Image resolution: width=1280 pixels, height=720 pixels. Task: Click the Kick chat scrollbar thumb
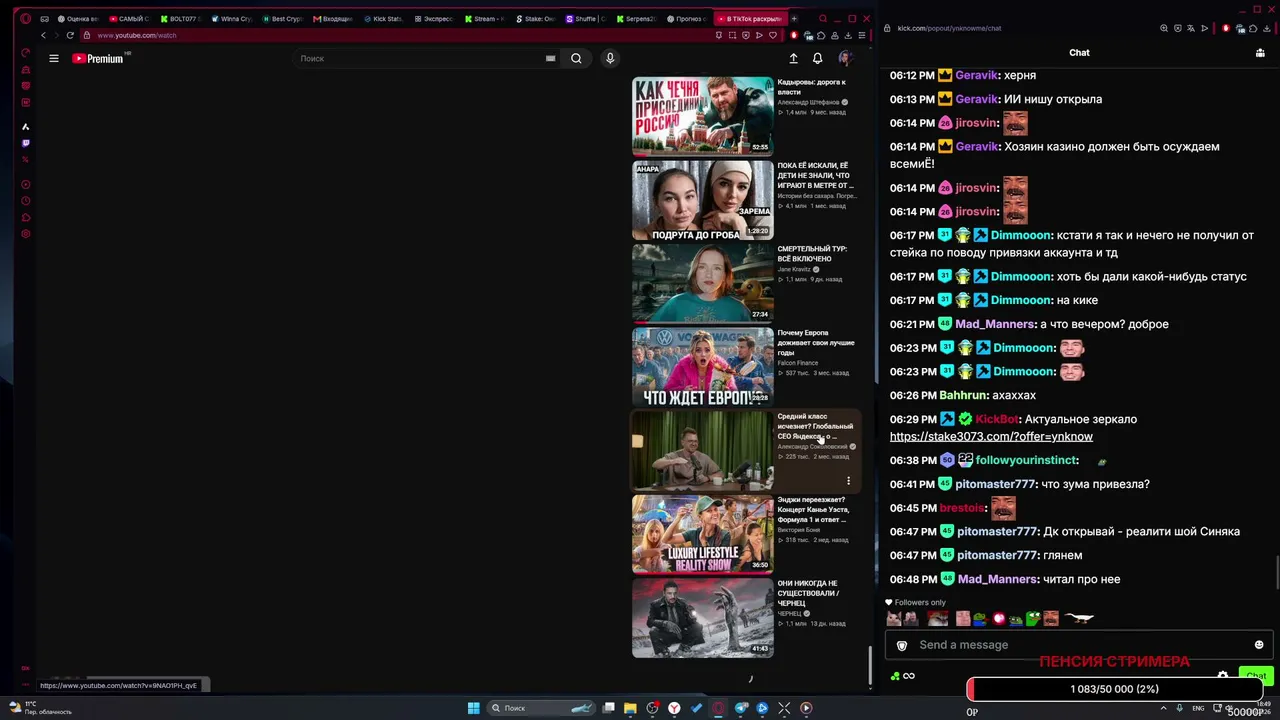(x=1276, y=573)
